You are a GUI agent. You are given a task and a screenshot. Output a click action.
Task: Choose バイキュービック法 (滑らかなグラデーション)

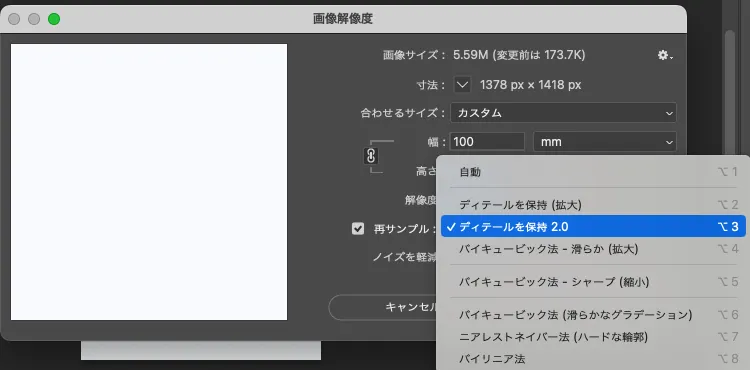(x=593, y=315)
